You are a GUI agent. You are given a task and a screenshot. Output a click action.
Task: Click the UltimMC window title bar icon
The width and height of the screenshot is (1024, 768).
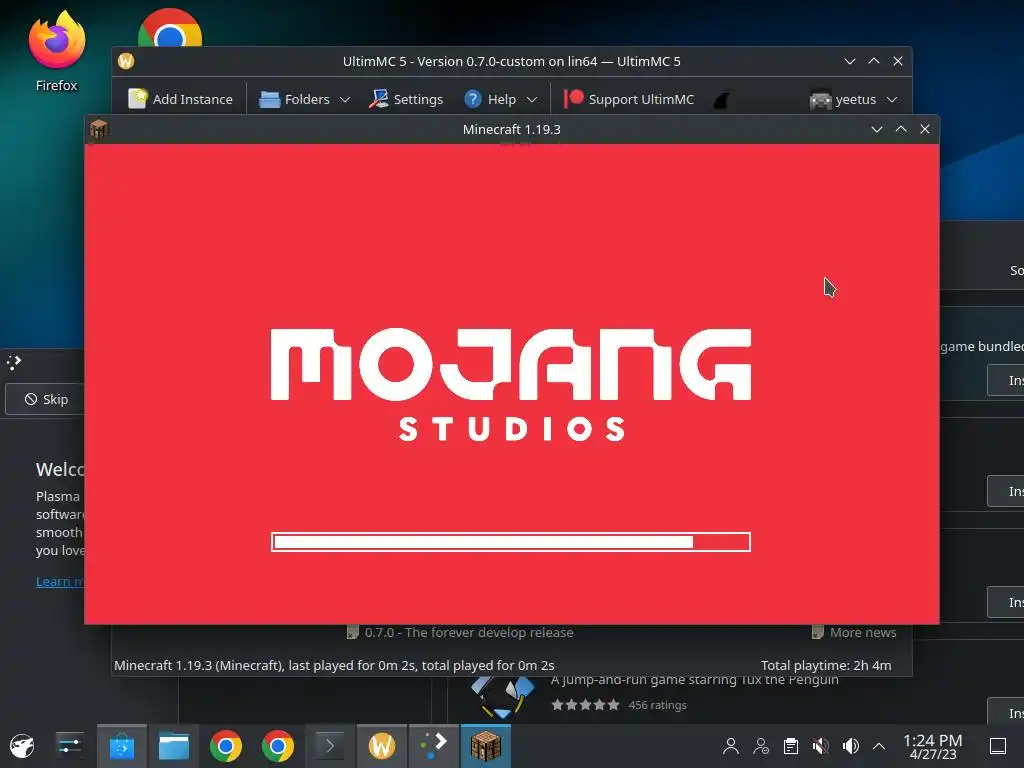[x=126, y=61]
